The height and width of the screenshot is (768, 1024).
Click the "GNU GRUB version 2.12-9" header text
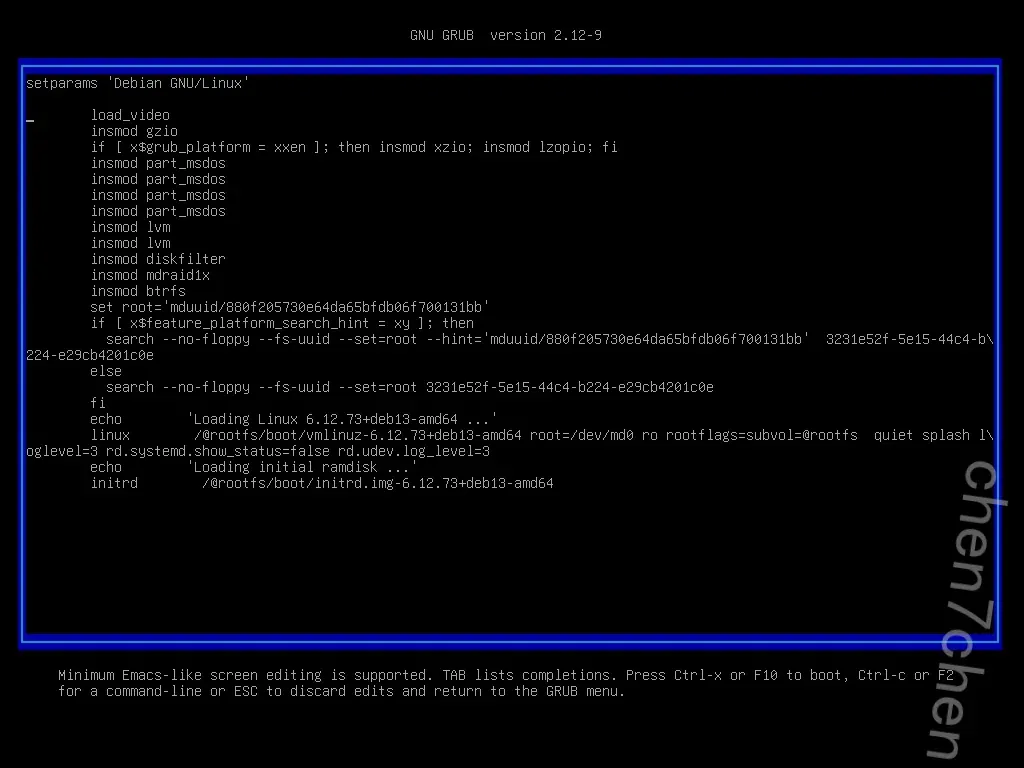click(505, 35)
